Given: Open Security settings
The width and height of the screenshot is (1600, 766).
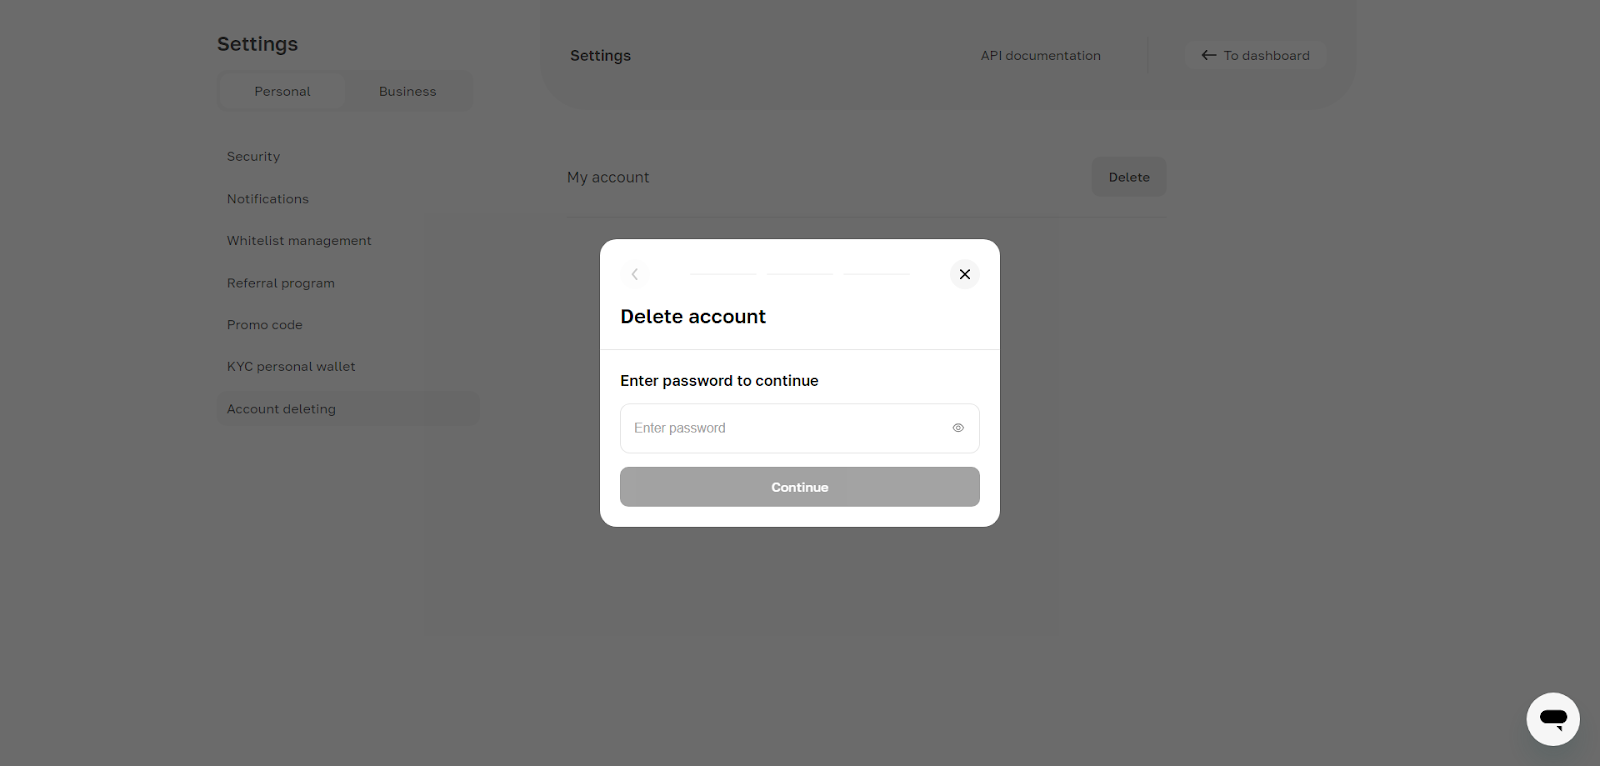Looking at the screenshot, I should click(253, 157).
